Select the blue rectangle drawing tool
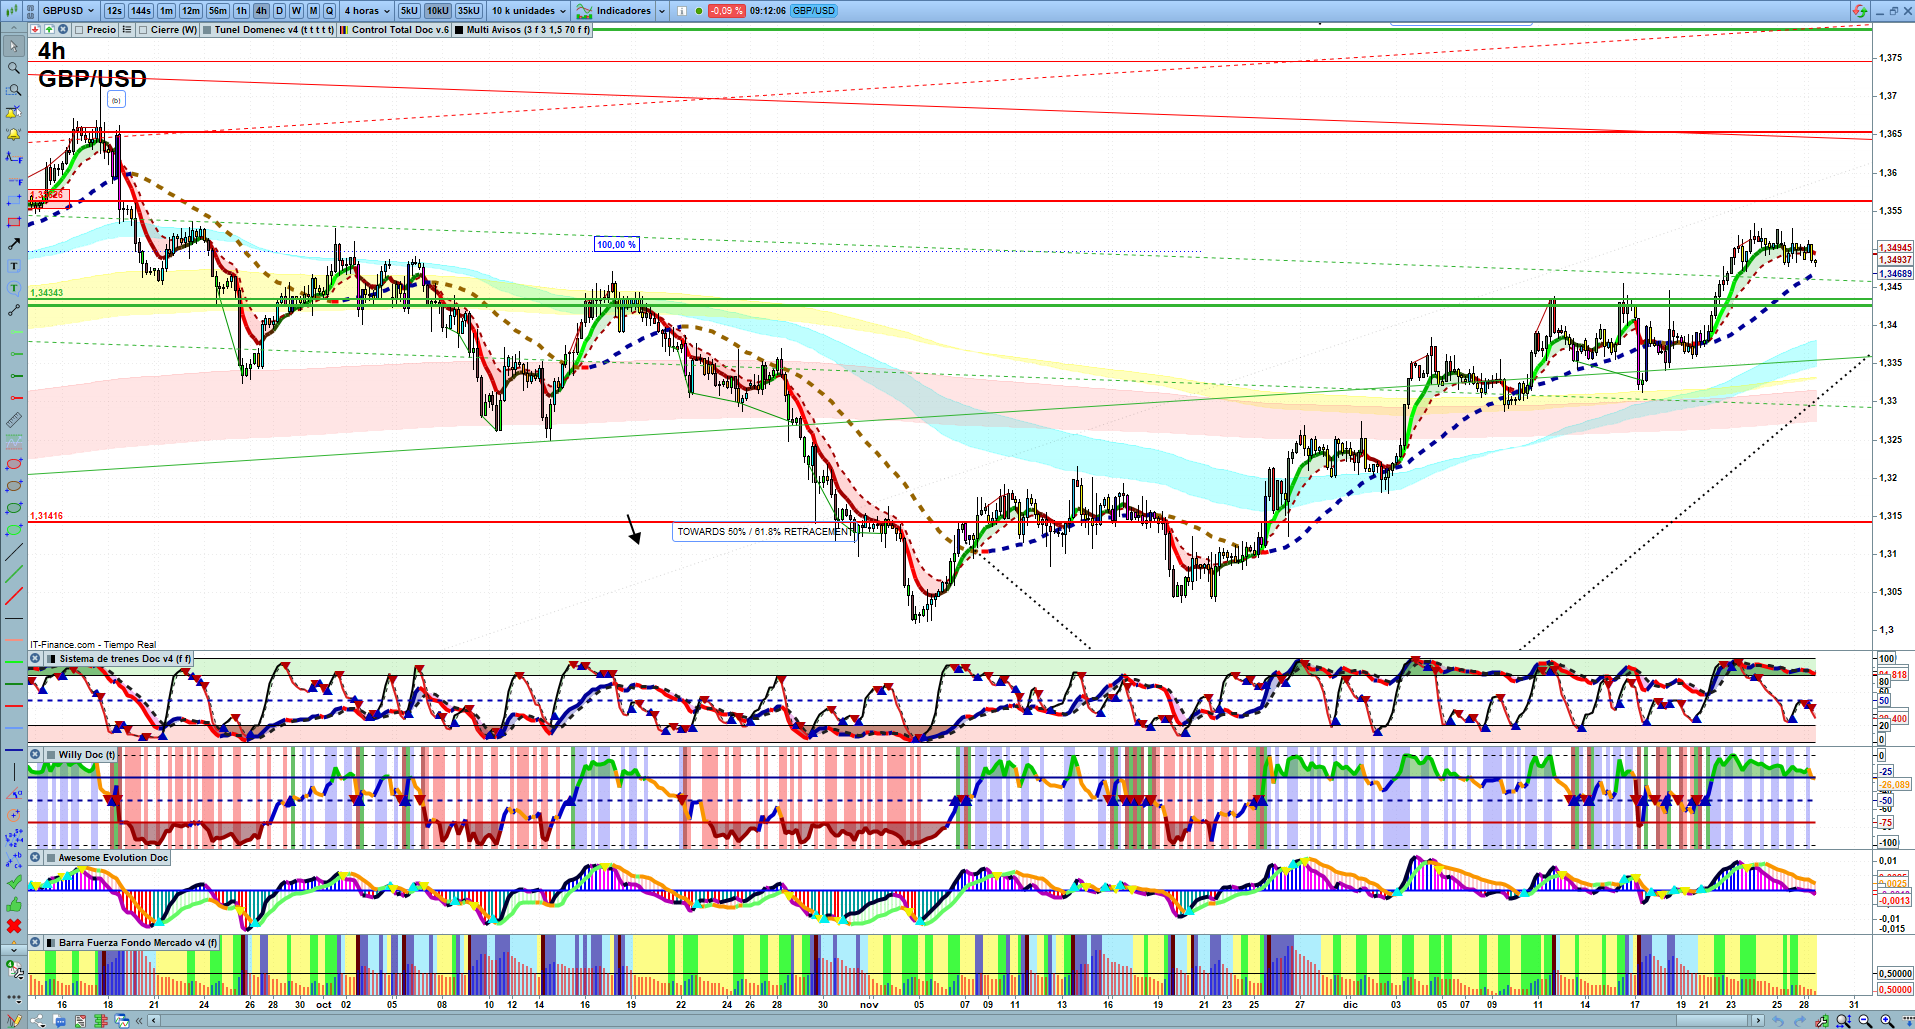This screenshot has height=1029, width=1915. [x=14, y=200]
